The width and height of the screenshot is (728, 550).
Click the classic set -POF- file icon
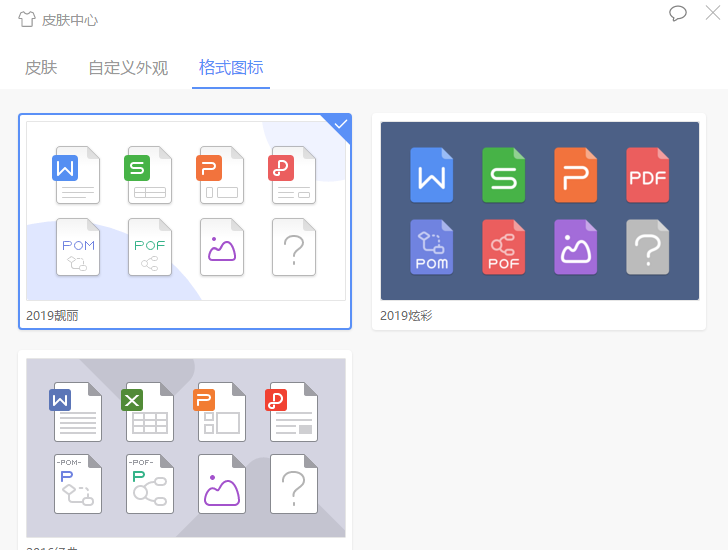point(150,484)
